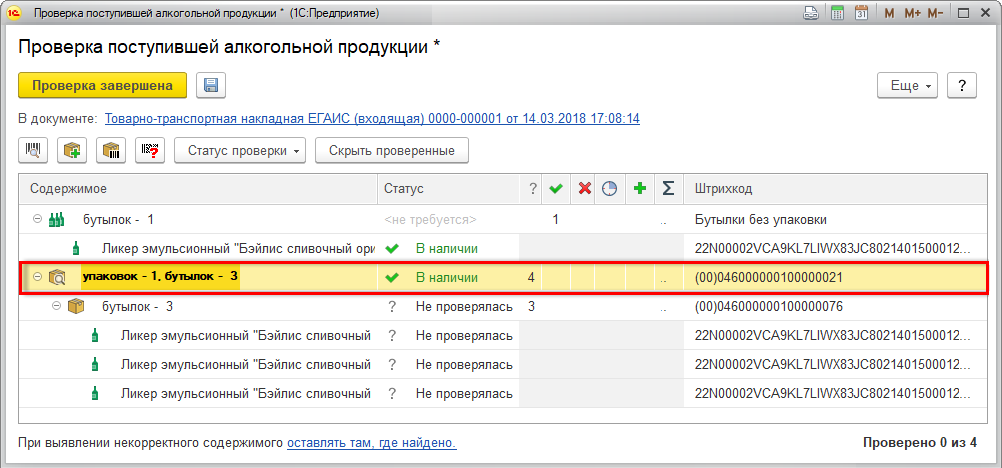Click the barcode search icon button

33,151
